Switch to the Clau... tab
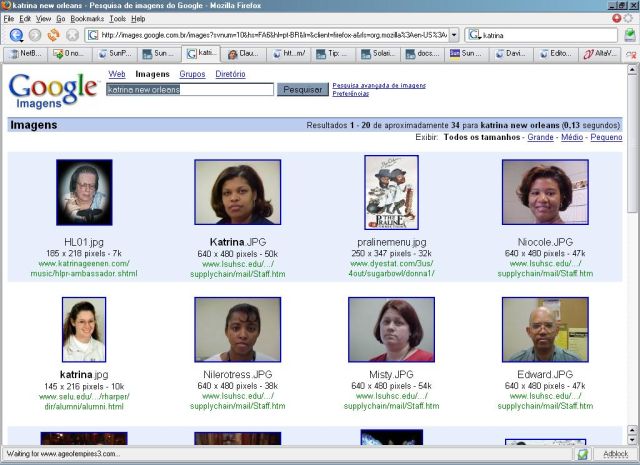640x465 pixels. (x=244, y=54)
